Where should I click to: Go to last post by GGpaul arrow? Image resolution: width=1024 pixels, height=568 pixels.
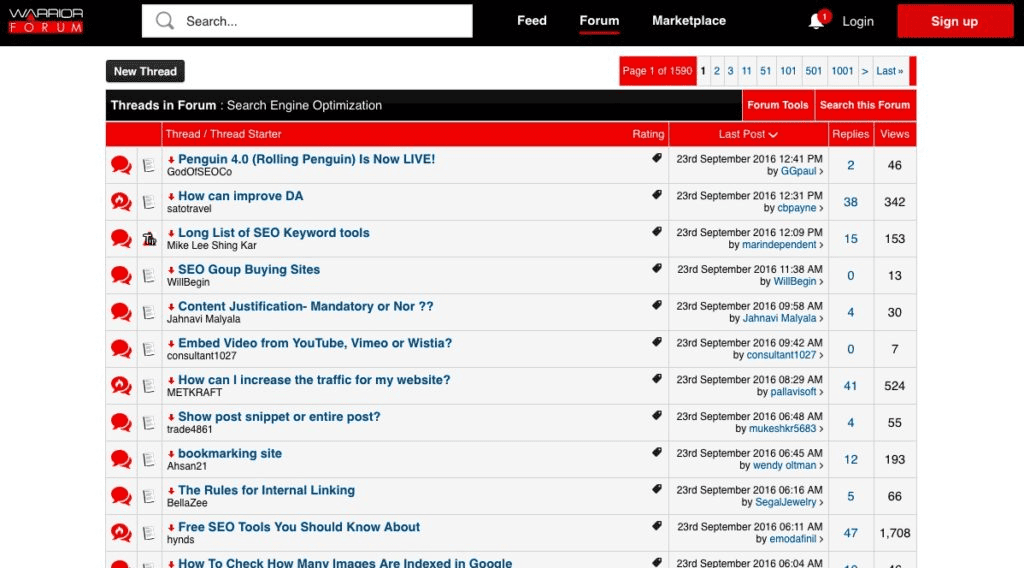pos(822,172)
